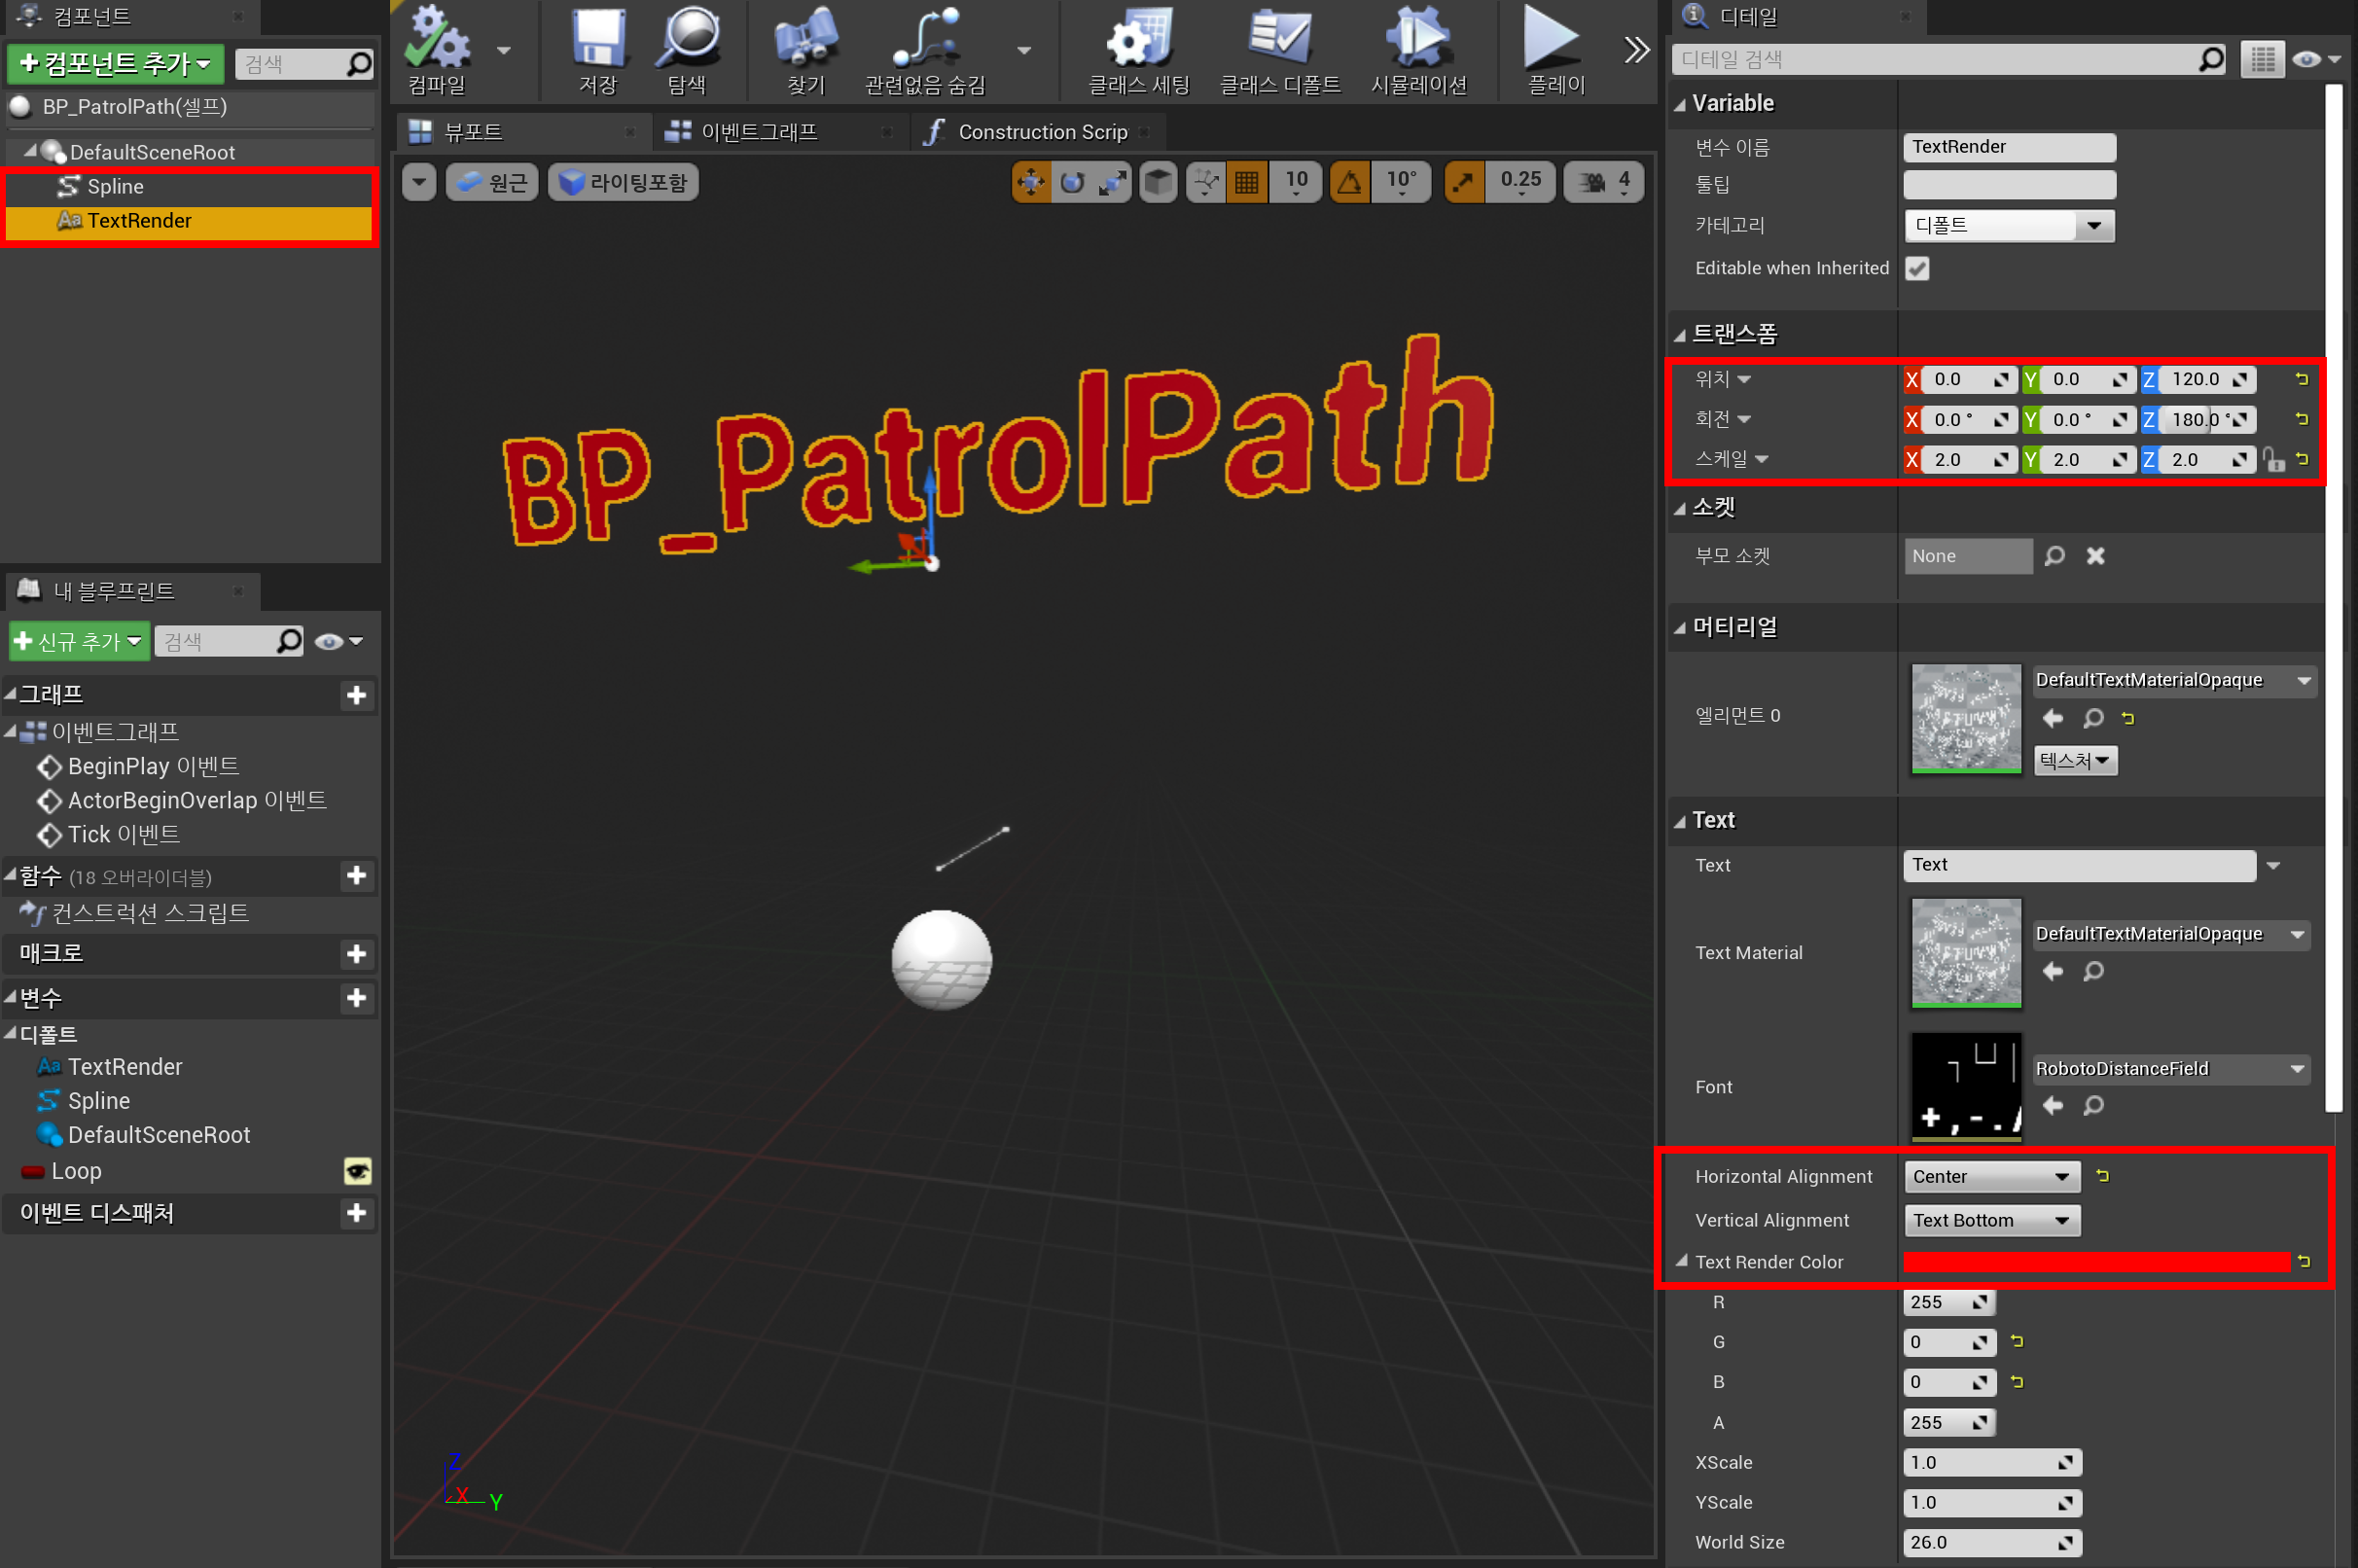Click the New Add (신규 추가) button
The height and width of the screenshot is (1568, 2358).
click(x=80, y=641)
